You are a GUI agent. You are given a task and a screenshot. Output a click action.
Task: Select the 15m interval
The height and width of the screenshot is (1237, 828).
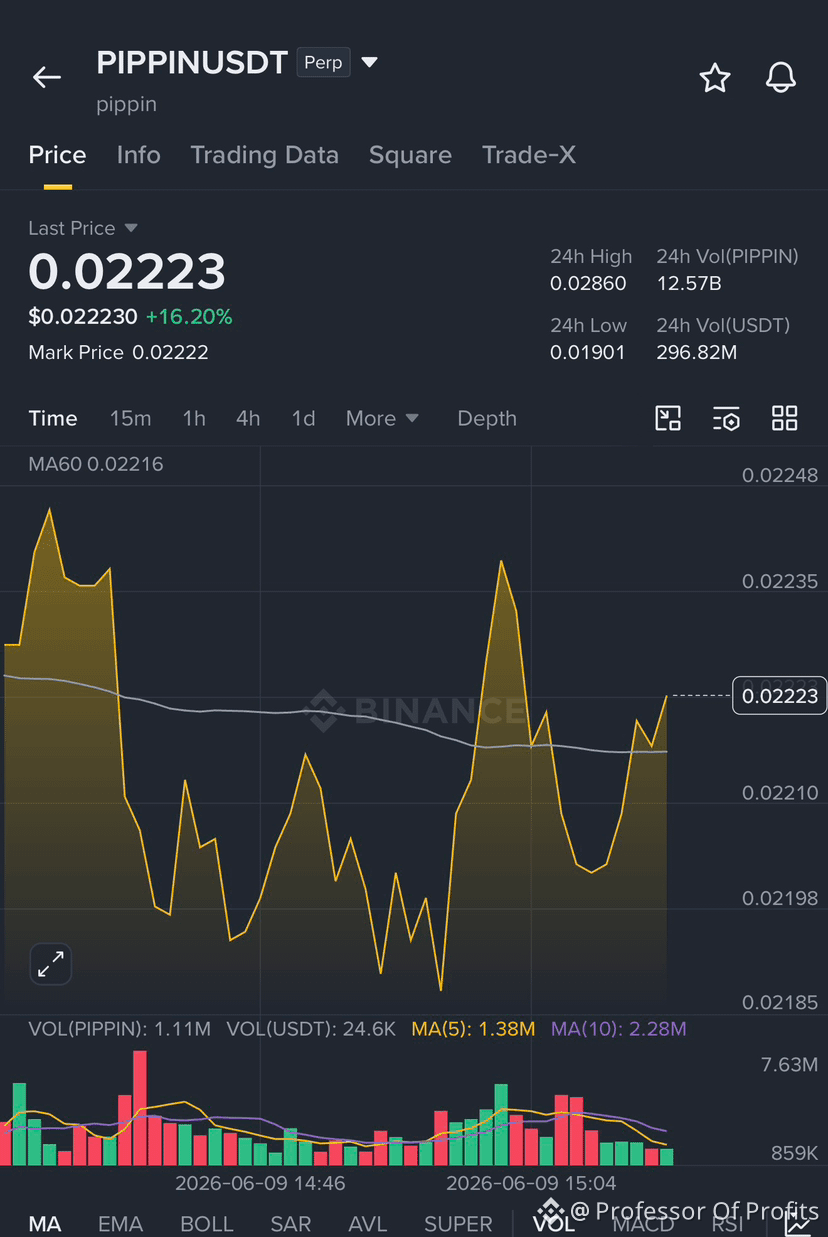(130, 418)
